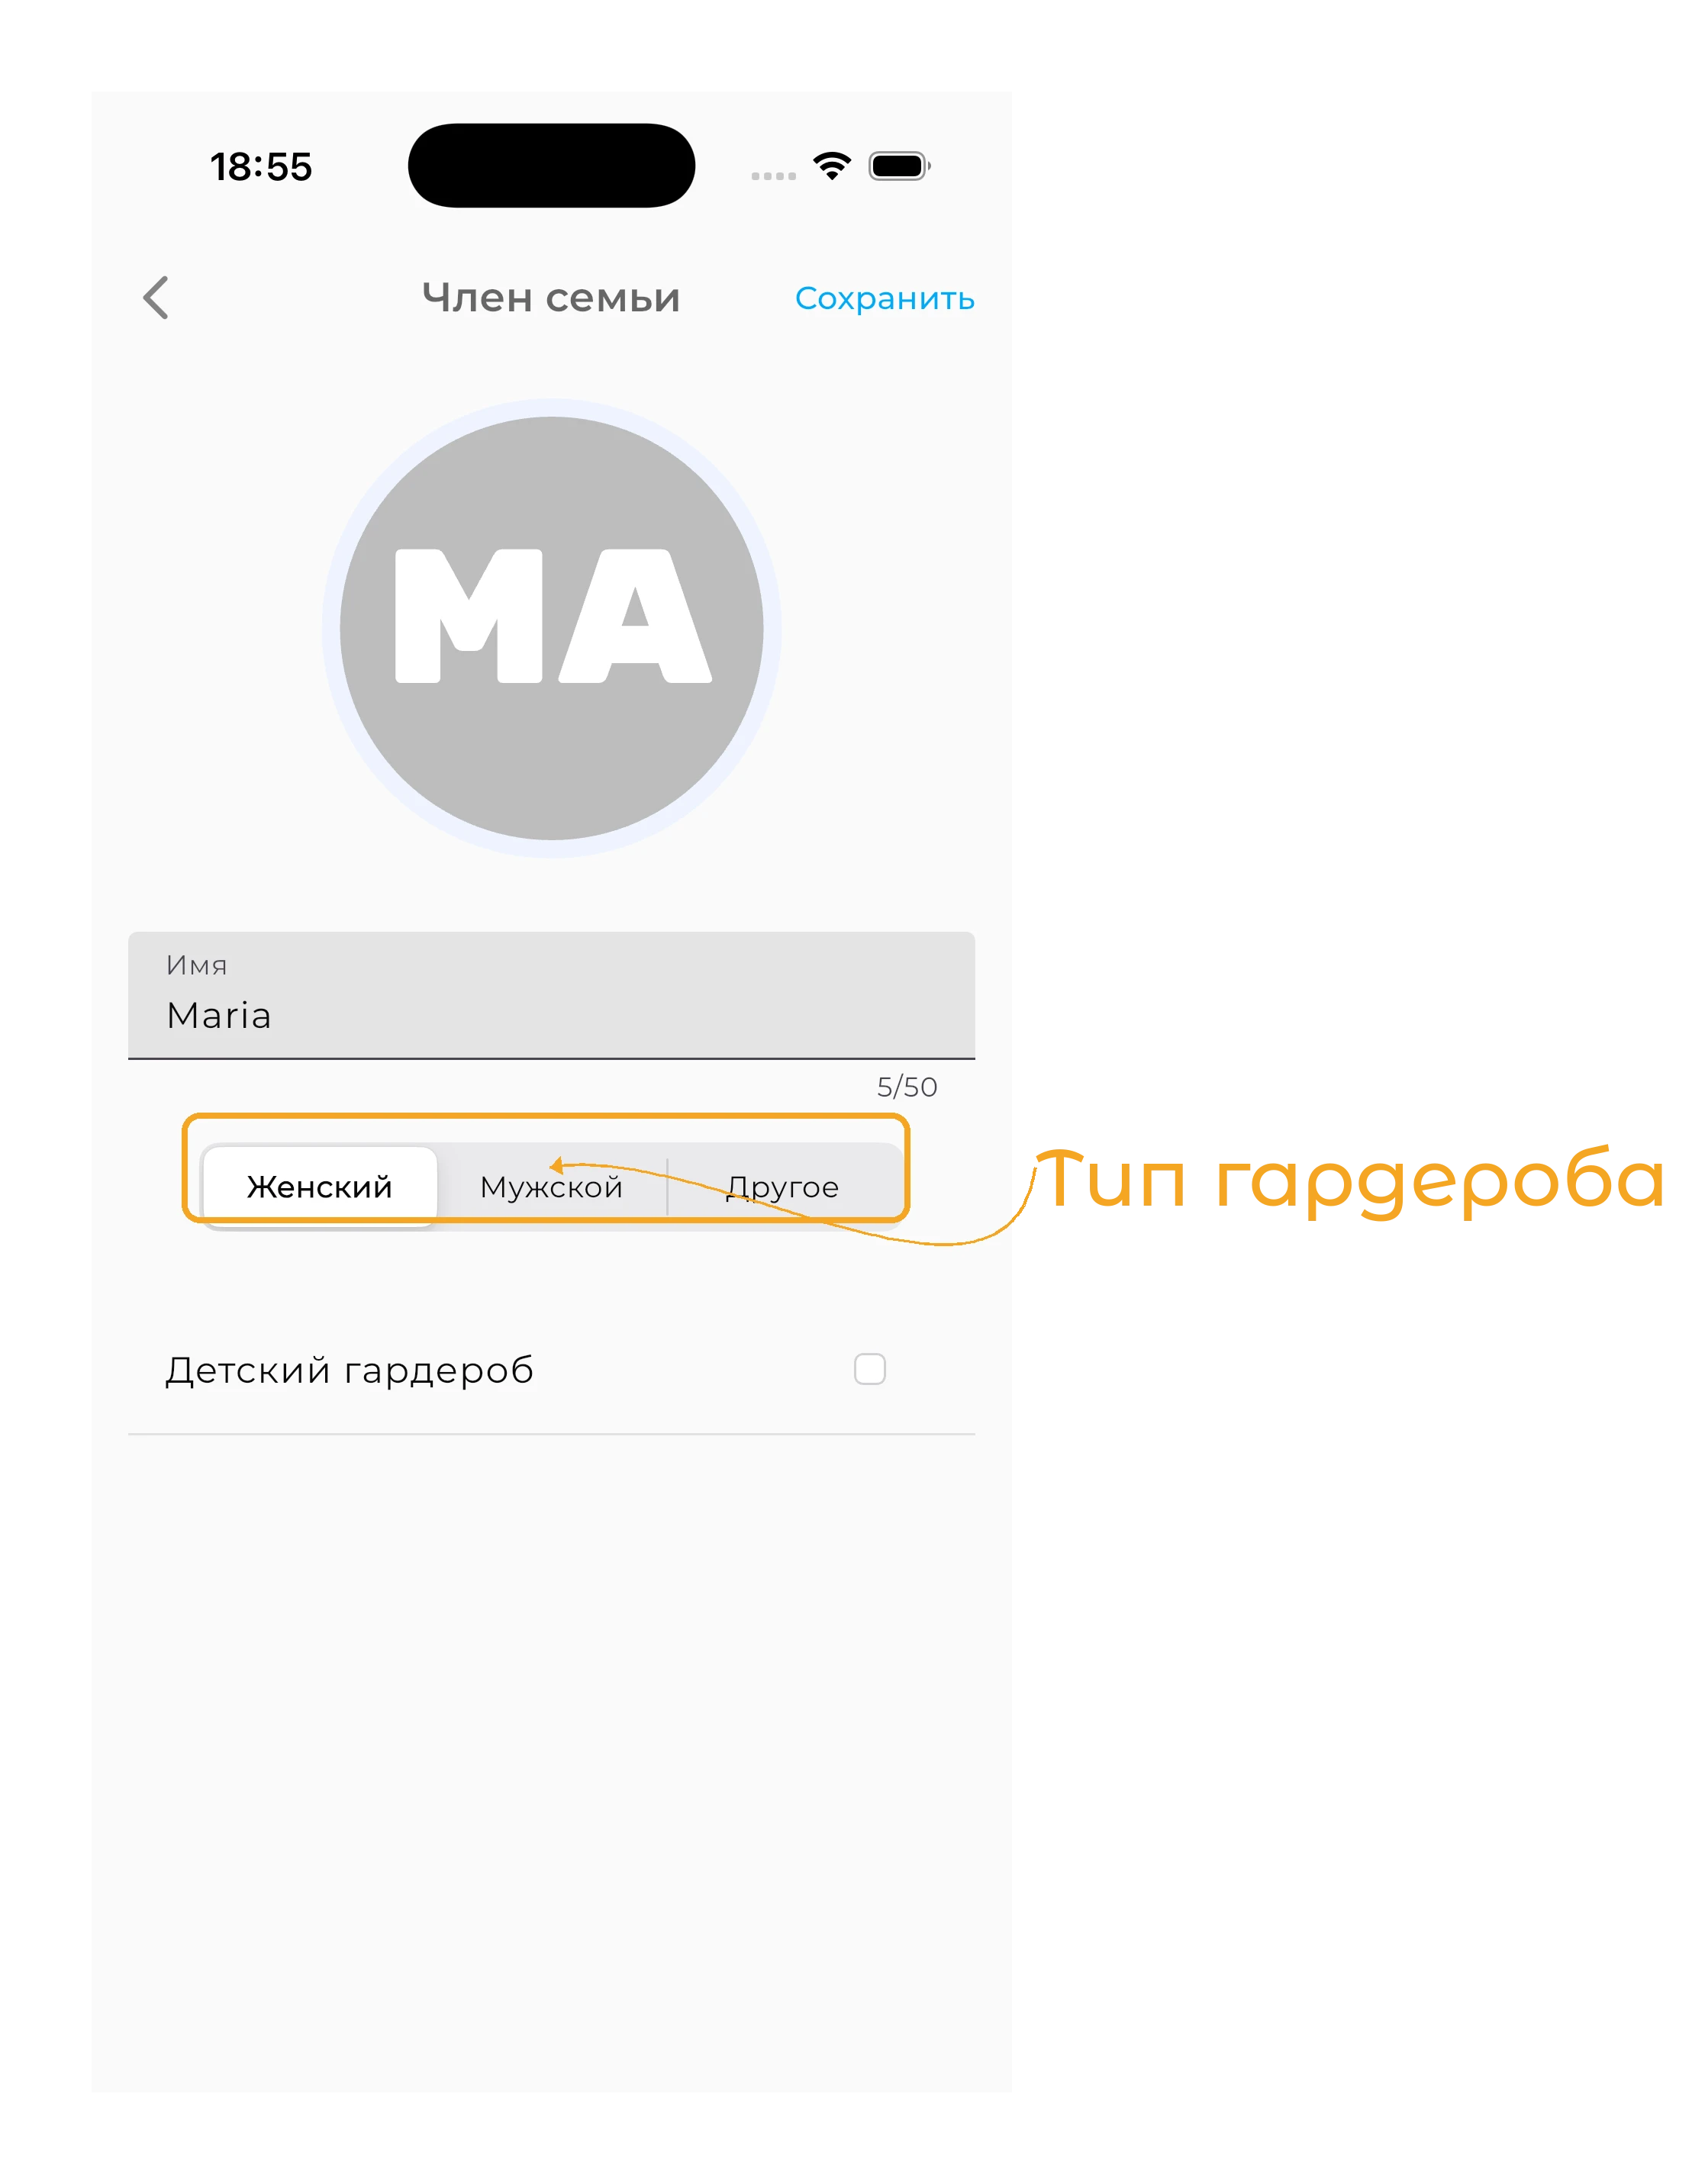Tap the 18:55 clock in status bar
This screenshot has height=2184, width=1692.
(261, 167)
